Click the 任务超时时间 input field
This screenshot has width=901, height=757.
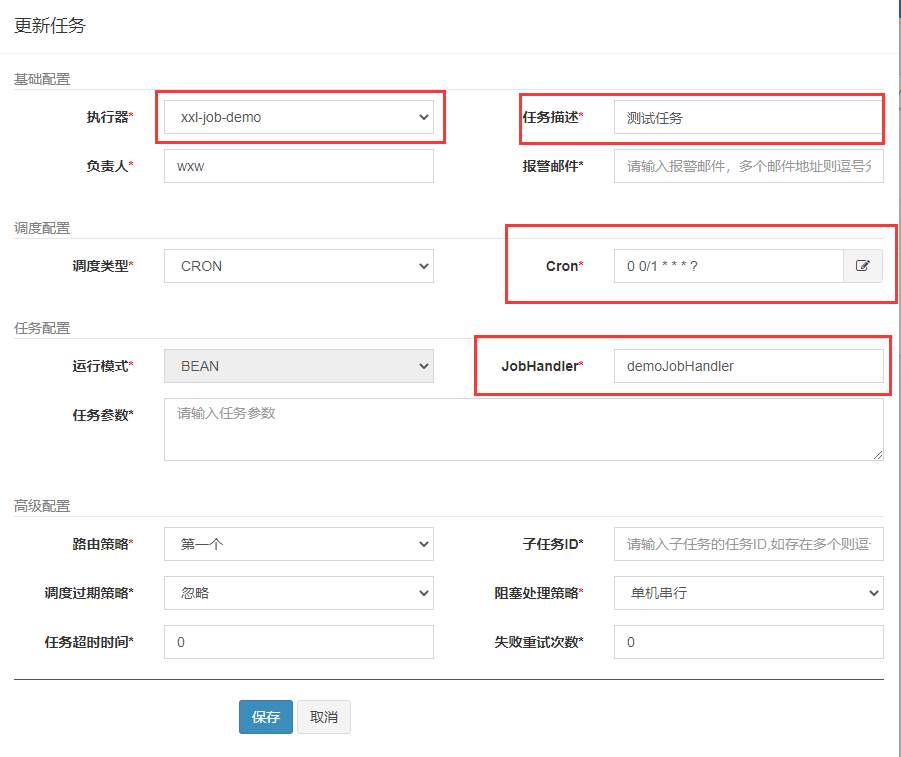(x=299, y=642)
